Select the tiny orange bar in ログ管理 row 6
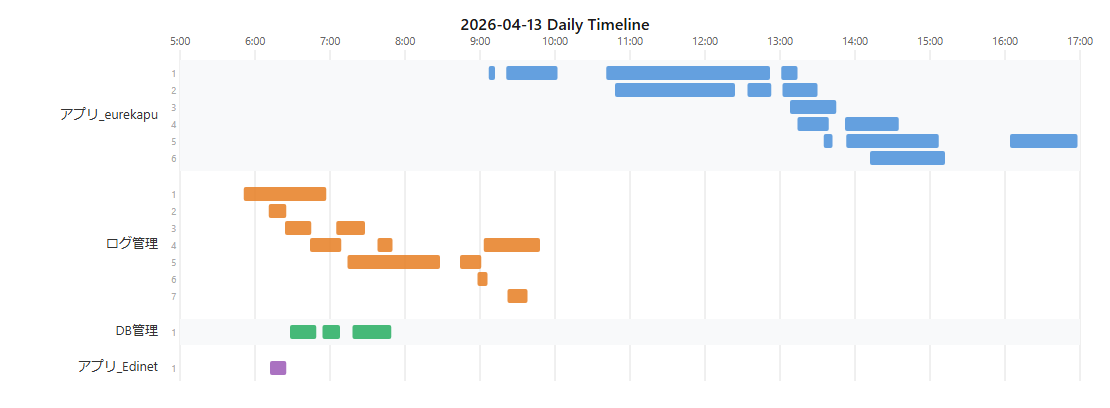The height and width of the screenshot is (408, 1110). (482, 279)
